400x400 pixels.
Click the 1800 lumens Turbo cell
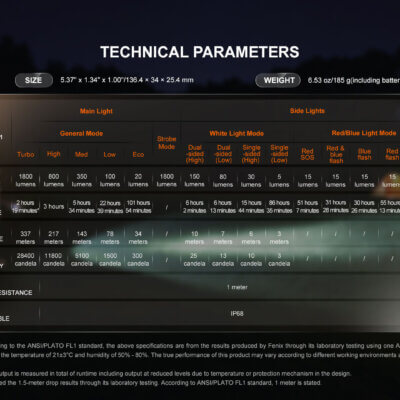(x=26, y=180)
